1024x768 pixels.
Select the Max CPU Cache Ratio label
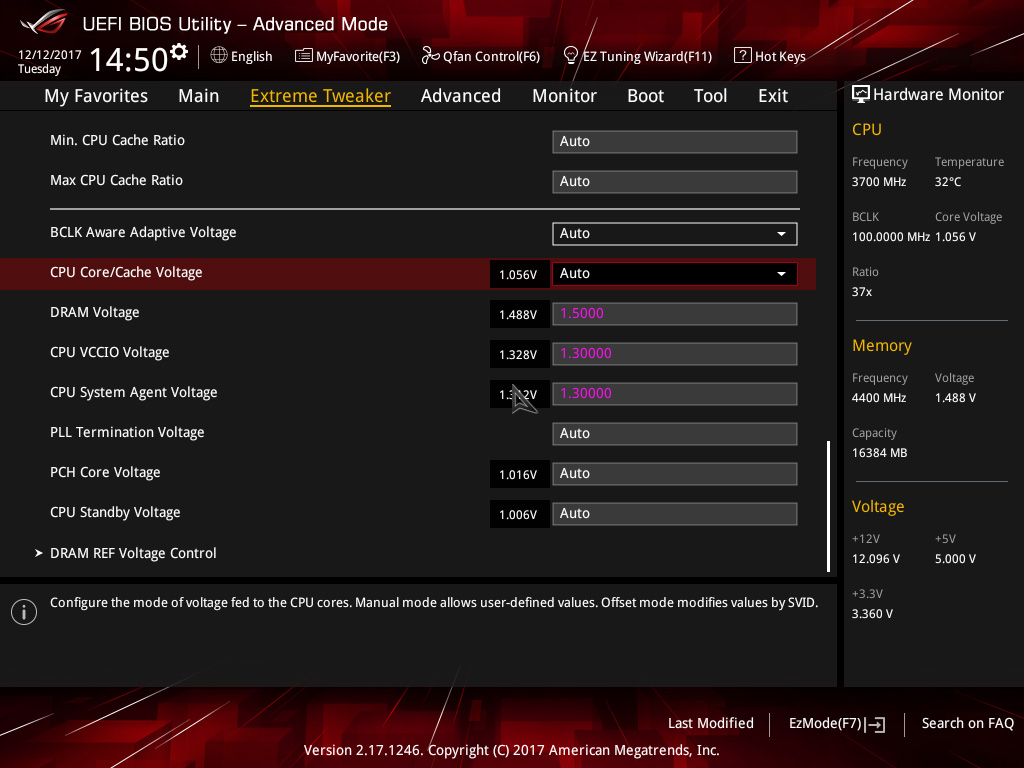coord(116,180)
